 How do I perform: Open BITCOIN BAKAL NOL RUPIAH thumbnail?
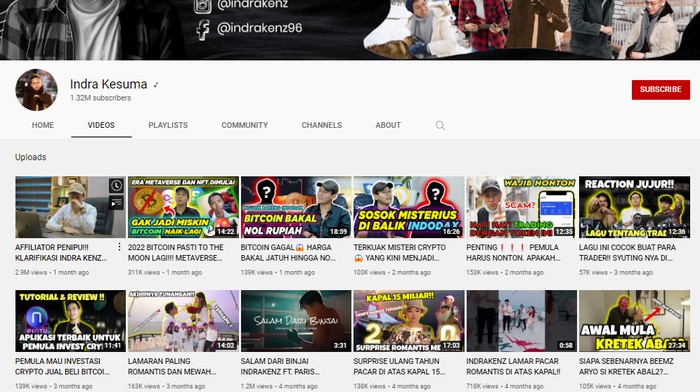pyautogui.click(x=296, y=207)
